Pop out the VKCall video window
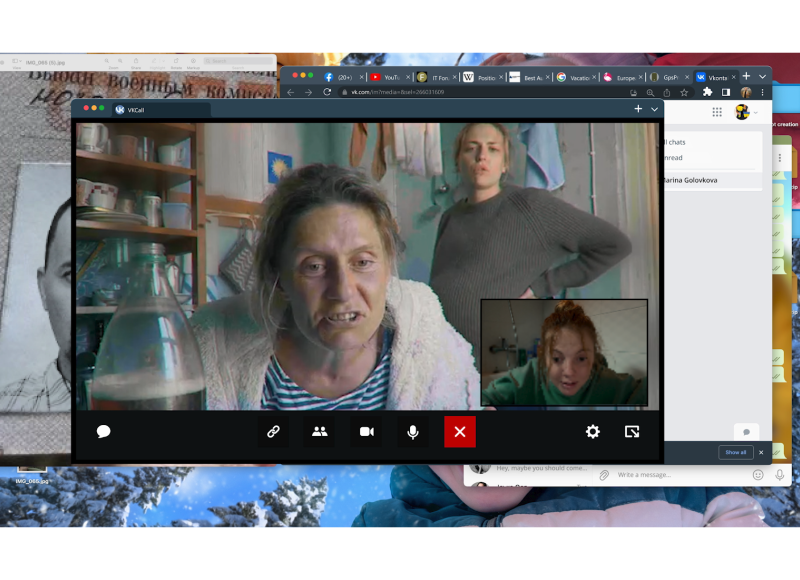Viewport: 800px width, 580px height. 632,432
